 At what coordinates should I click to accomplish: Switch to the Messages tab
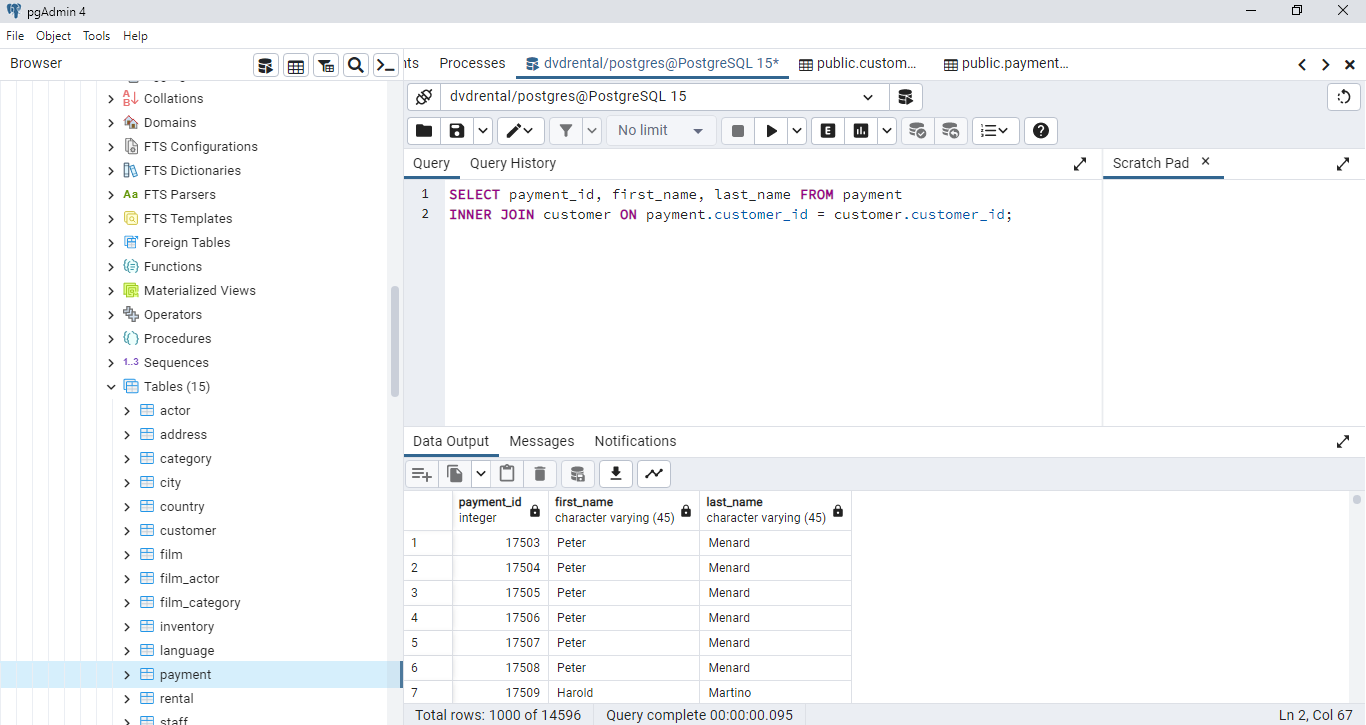pos(542,441)
